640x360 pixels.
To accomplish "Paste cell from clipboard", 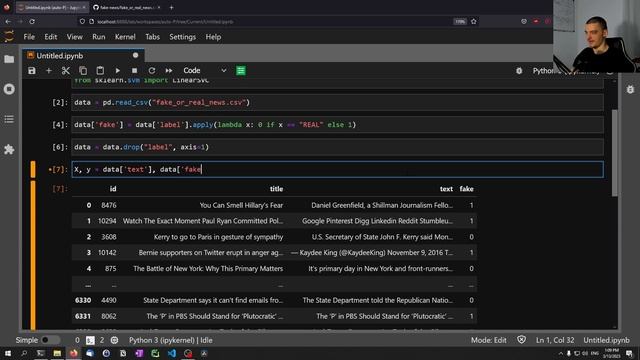I will [100, 71].
